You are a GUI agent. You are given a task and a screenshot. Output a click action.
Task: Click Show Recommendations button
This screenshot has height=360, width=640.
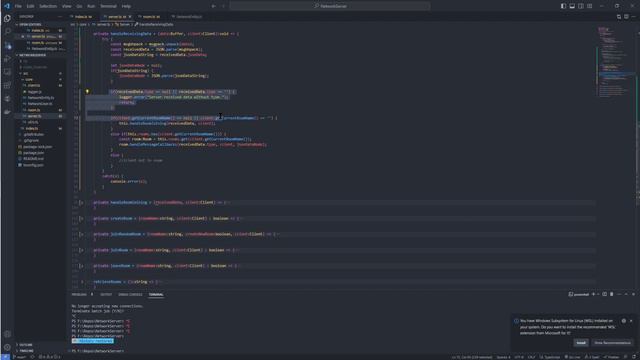612,343
